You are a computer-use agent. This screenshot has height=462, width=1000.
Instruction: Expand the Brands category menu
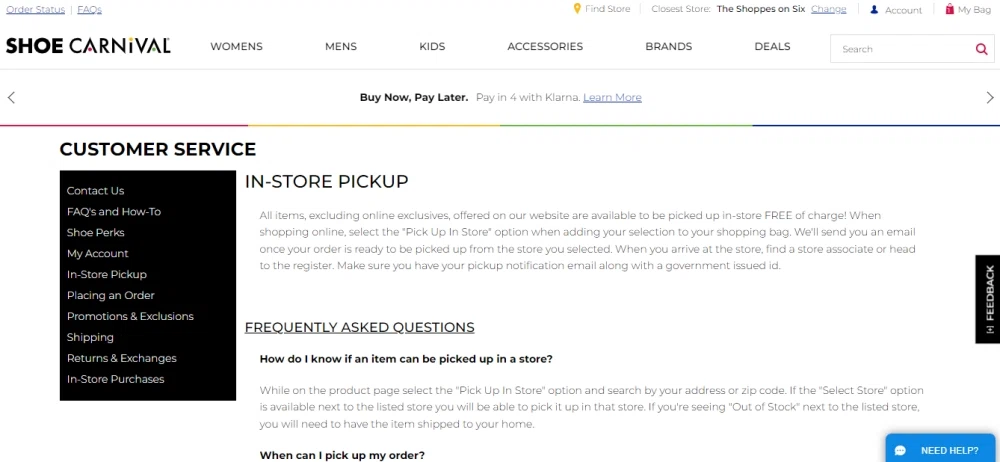pos(668,47)
